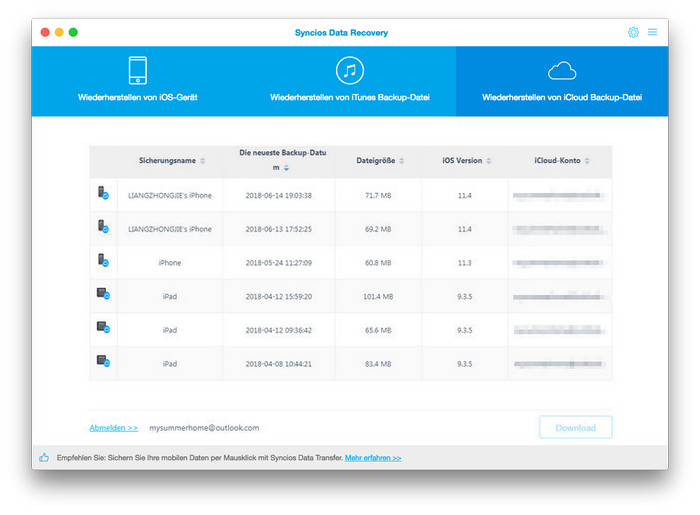Click the phone icon for iOS device recovery
700x515 pixels.
click(138, 71)
